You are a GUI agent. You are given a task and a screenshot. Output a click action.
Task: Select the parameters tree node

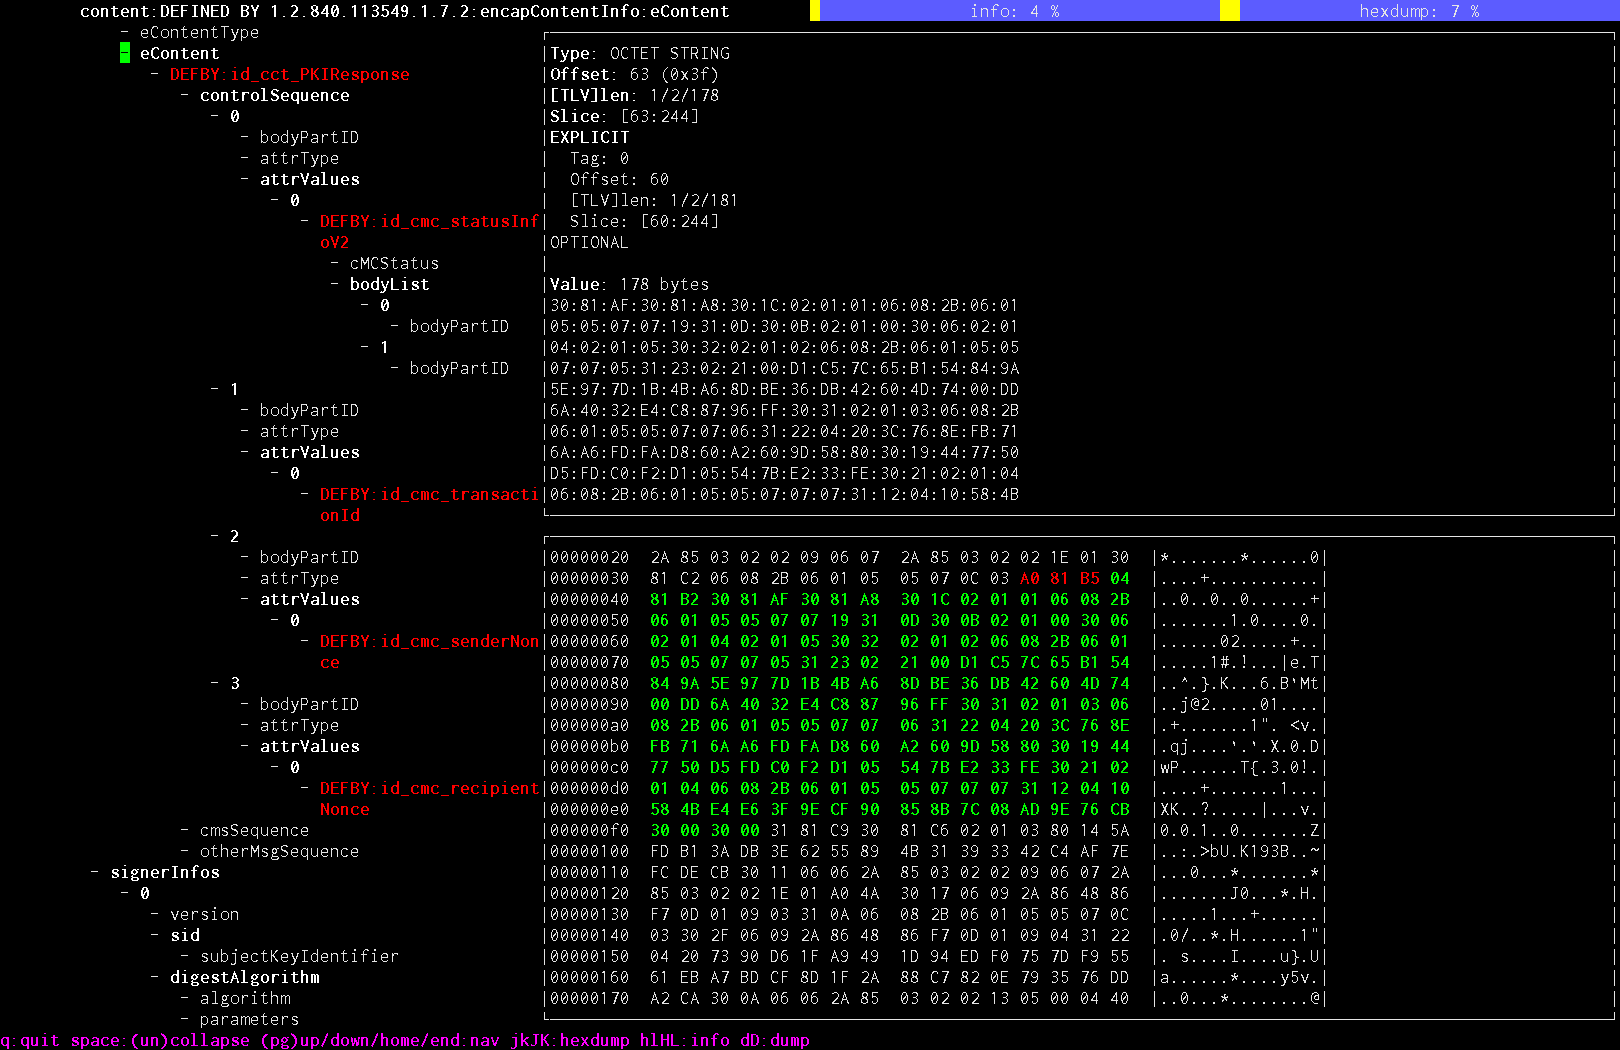click(x=249, y=1019)
